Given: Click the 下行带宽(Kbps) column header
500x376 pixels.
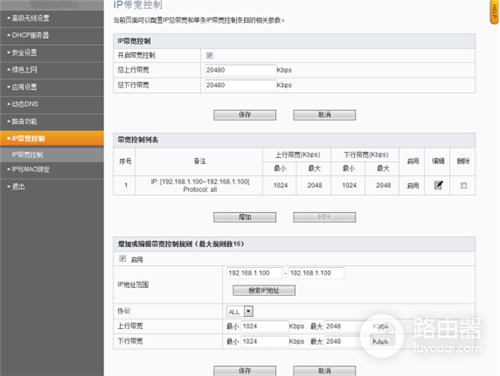Looking at the screenshot, I should pos(366,155).
